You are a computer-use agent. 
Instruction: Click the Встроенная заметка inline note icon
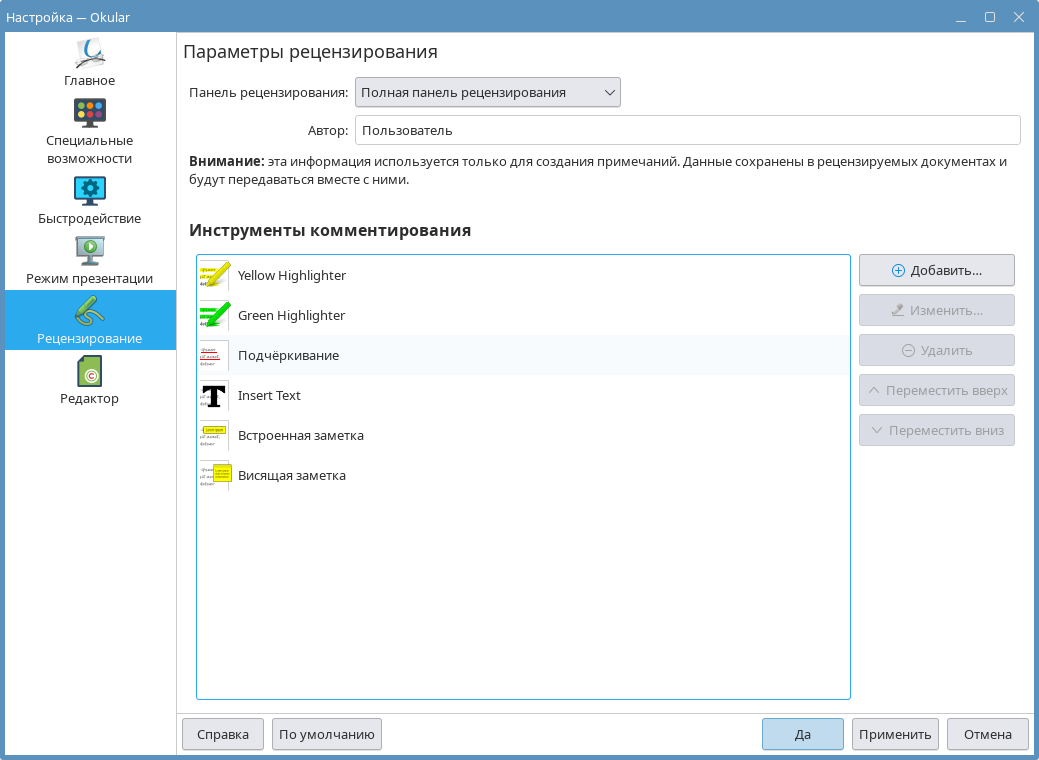click(x=215, y=435)
